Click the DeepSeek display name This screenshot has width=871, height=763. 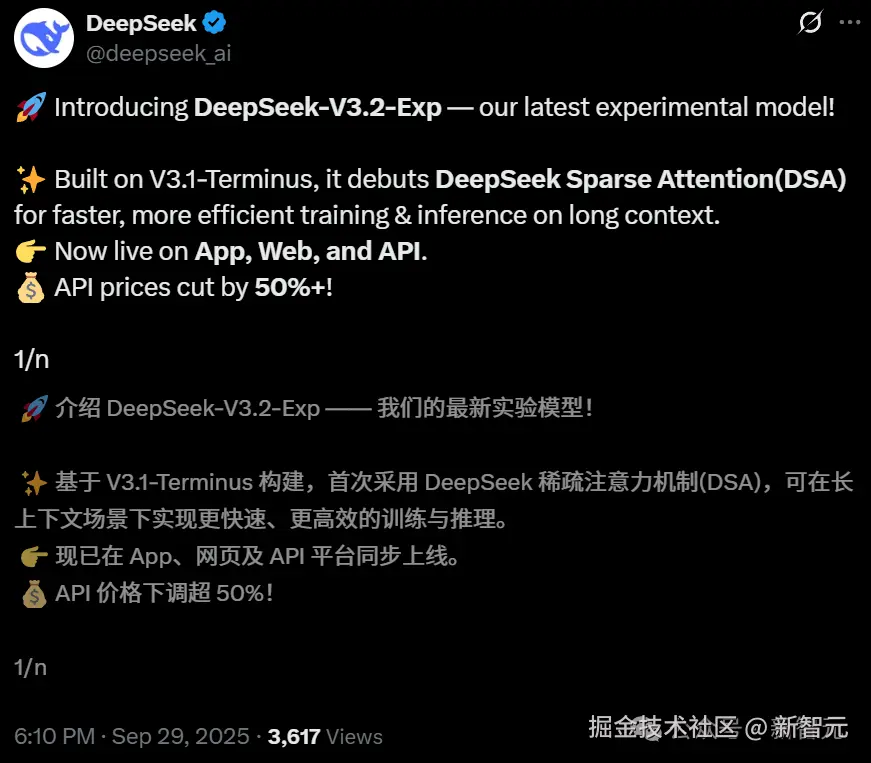(141, 23)
